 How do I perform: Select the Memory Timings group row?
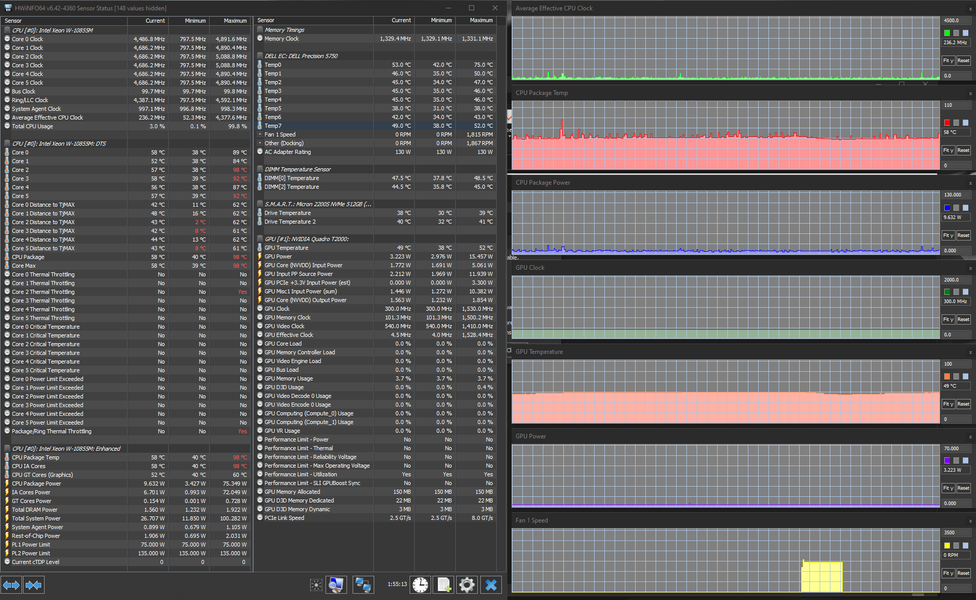click(x=376, y=30)
